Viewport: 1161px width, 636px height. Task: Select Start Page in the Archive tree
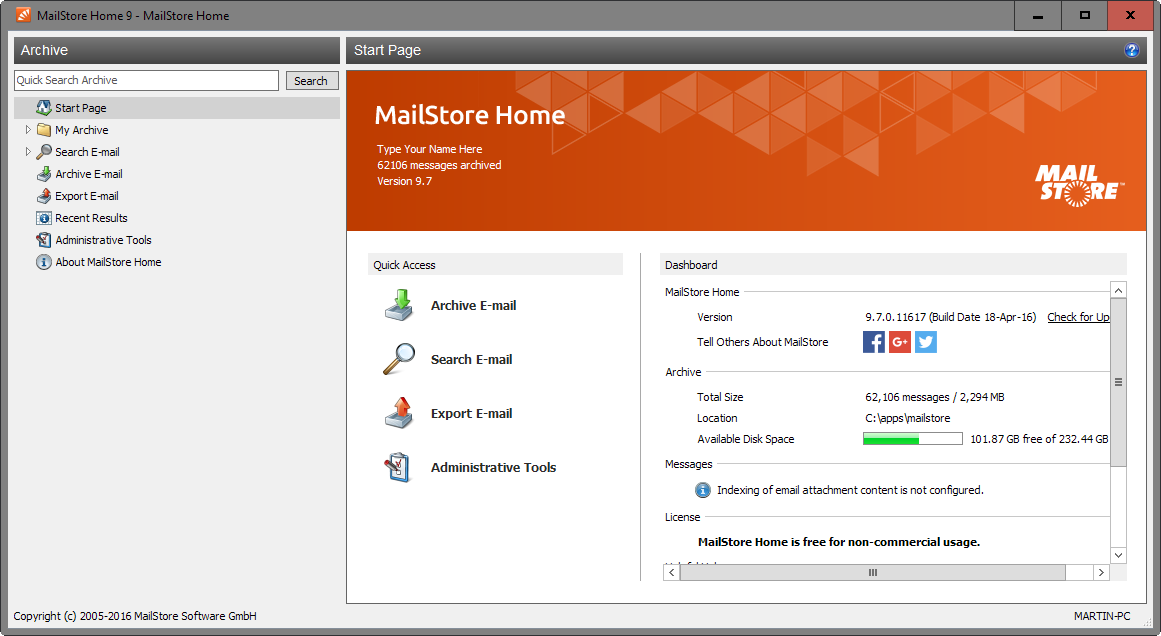(81, 108)
